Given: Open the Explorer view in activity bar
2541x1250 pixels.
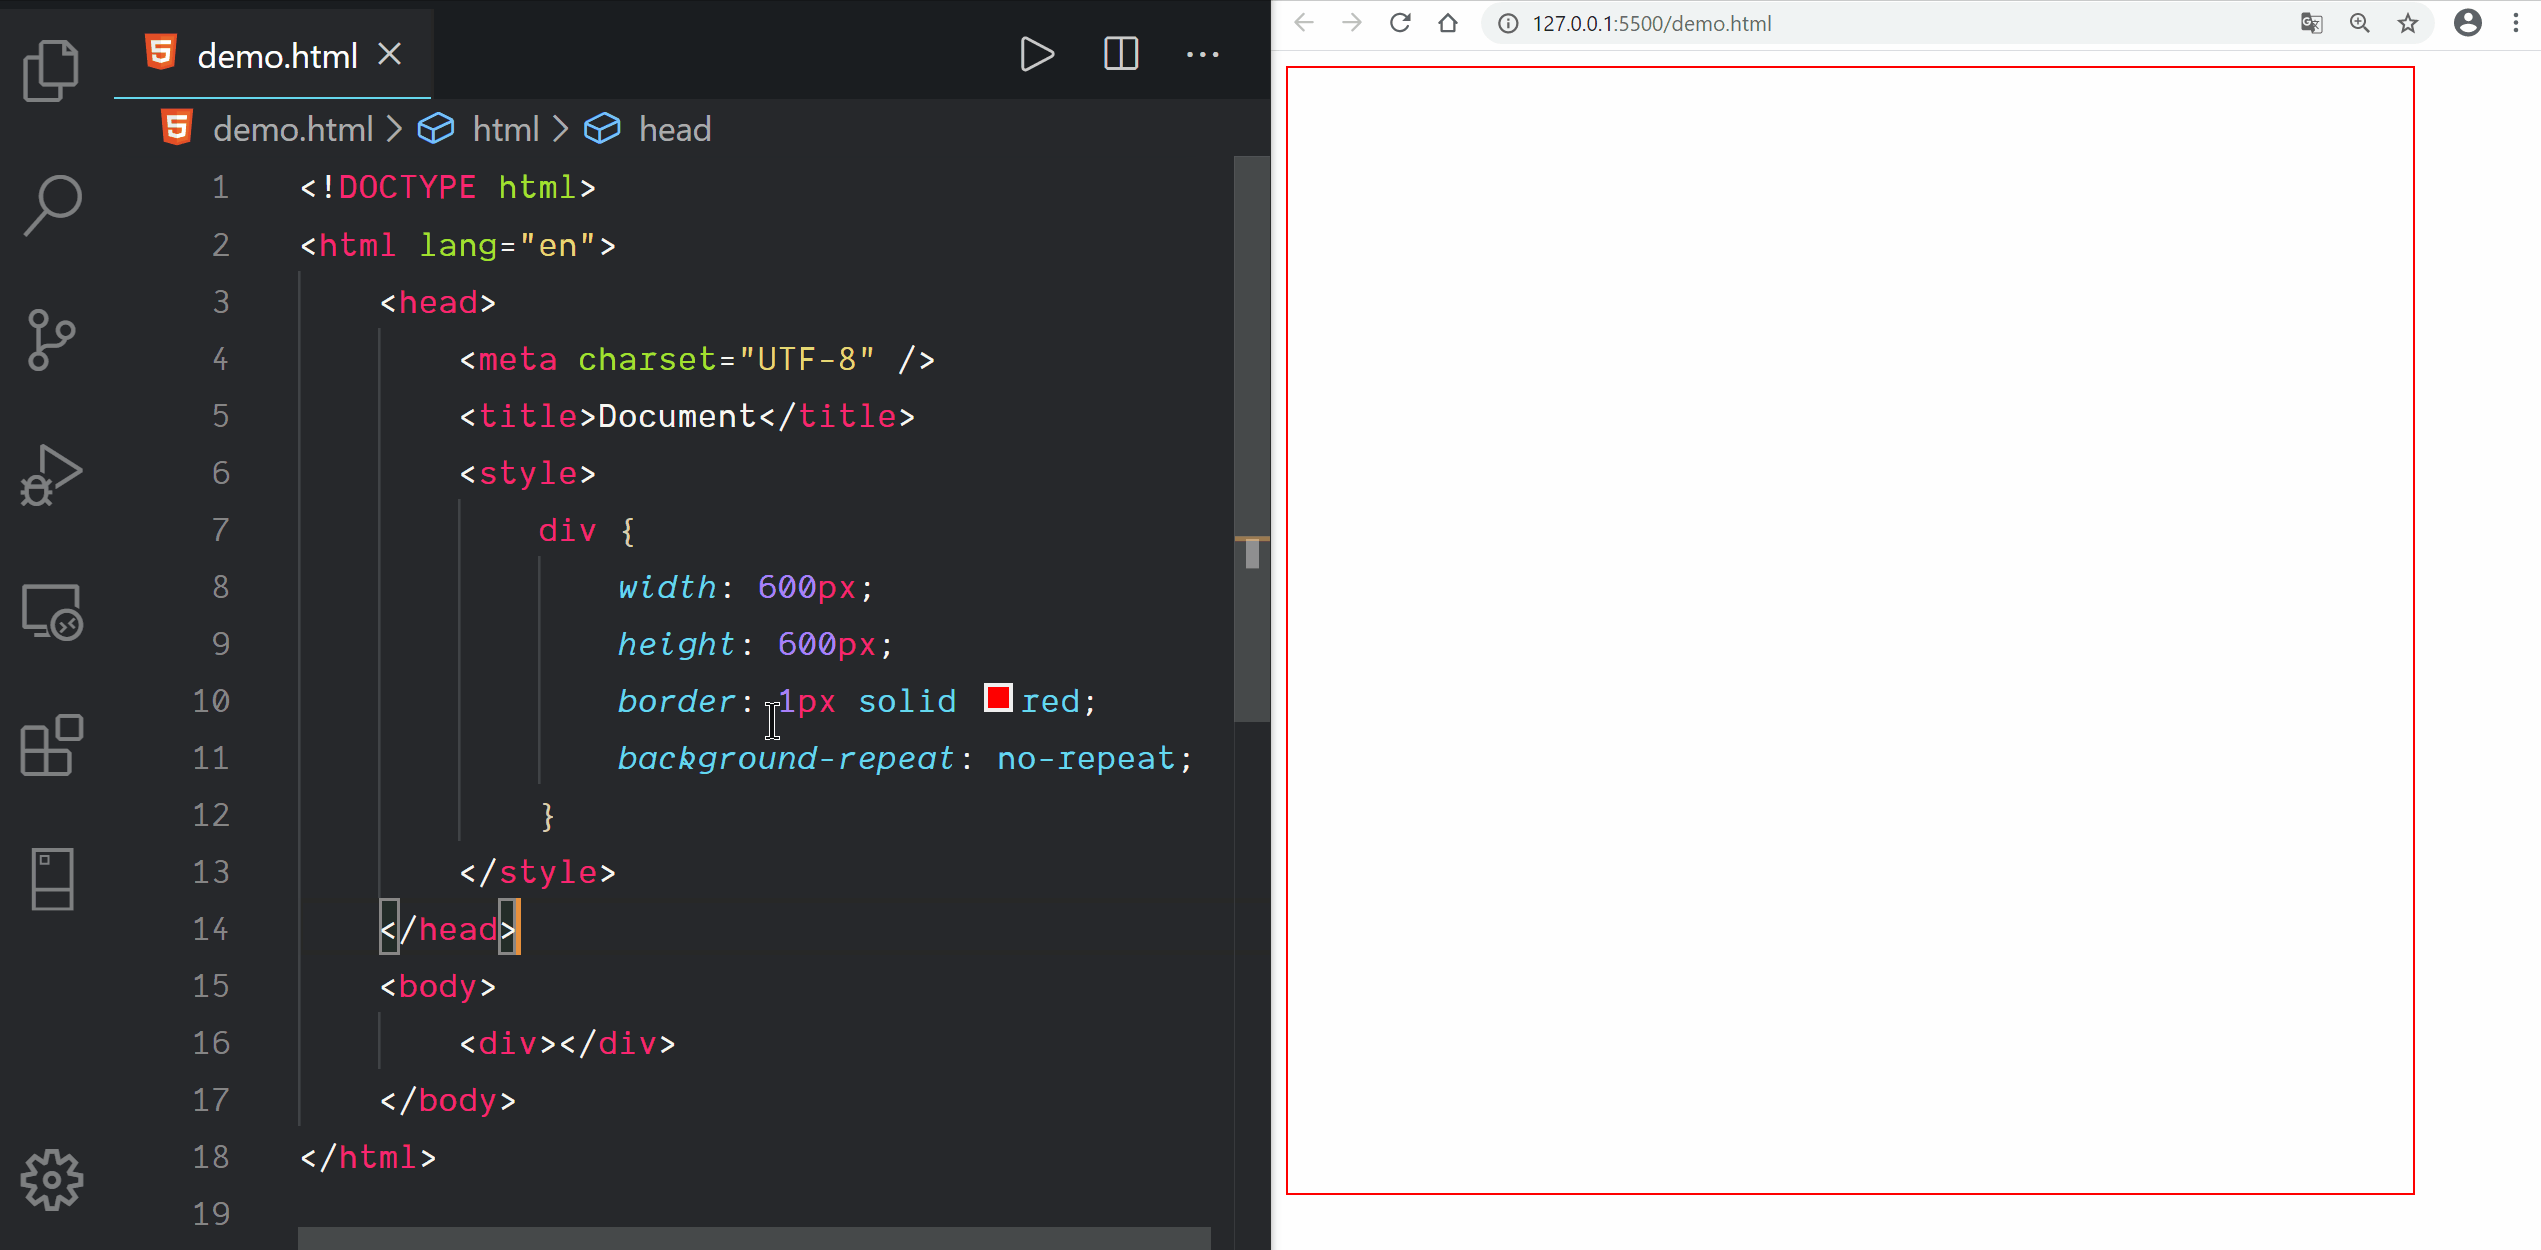Looking at the screenshot, I should (51, 70).
